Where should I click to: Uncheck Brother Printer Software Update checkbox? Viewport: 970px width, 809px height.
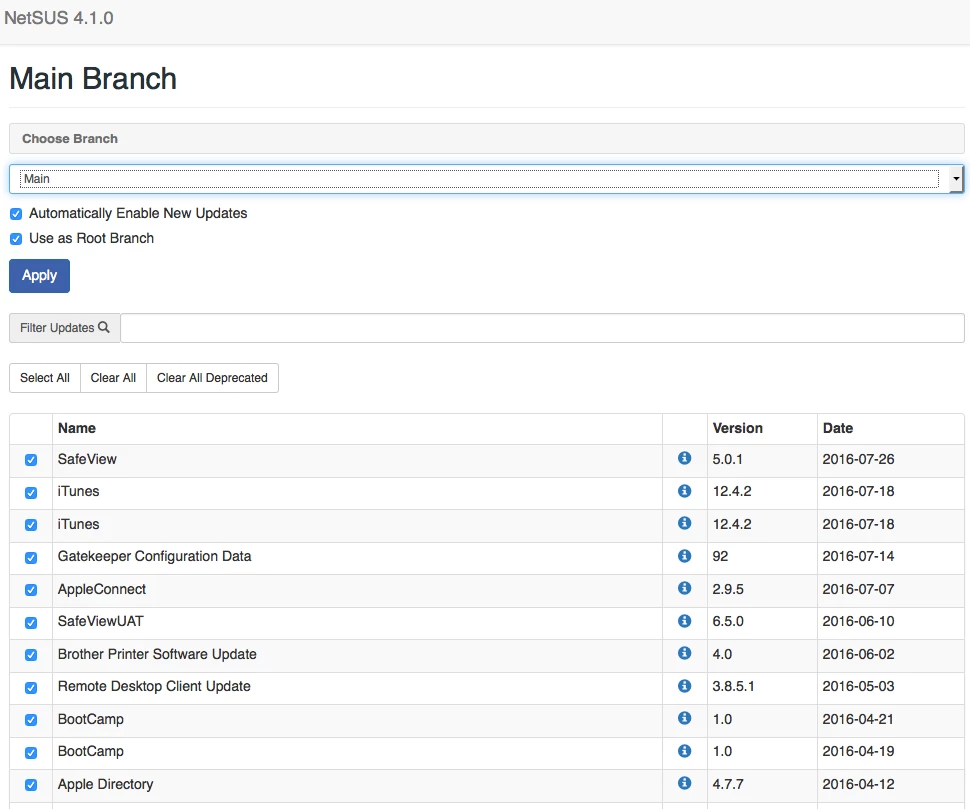(x=31, y=655)
